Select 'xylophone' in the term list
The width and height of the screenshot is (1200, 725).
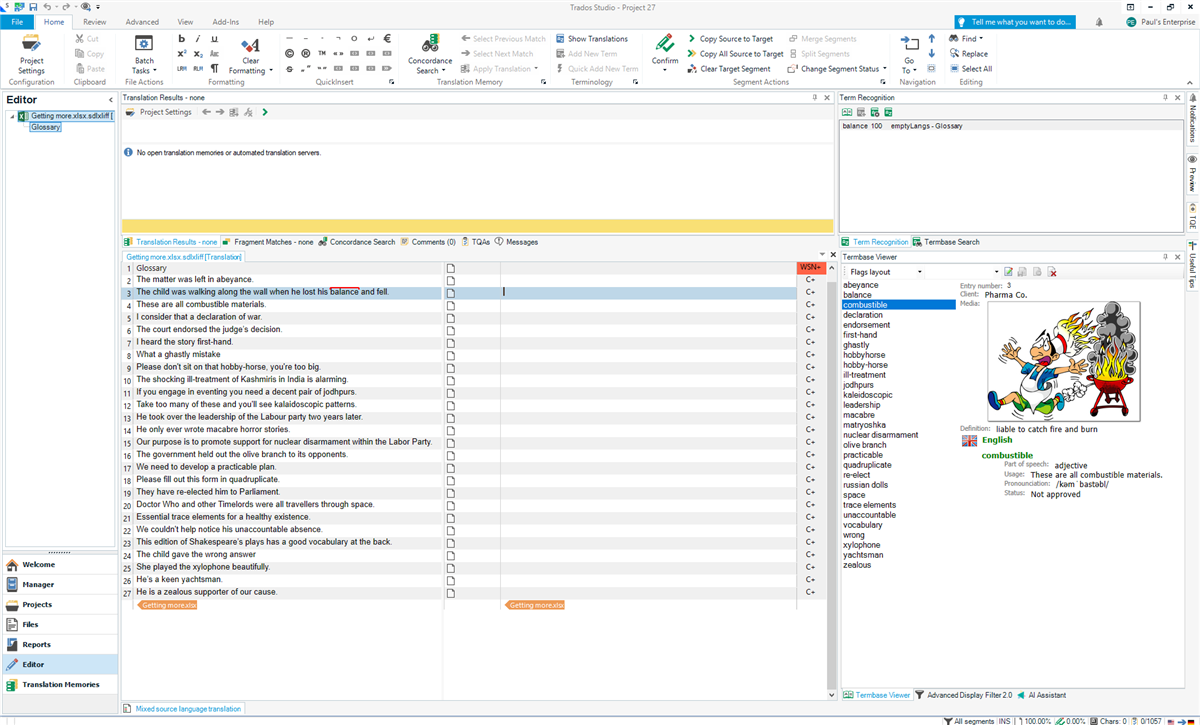(863, 545)
